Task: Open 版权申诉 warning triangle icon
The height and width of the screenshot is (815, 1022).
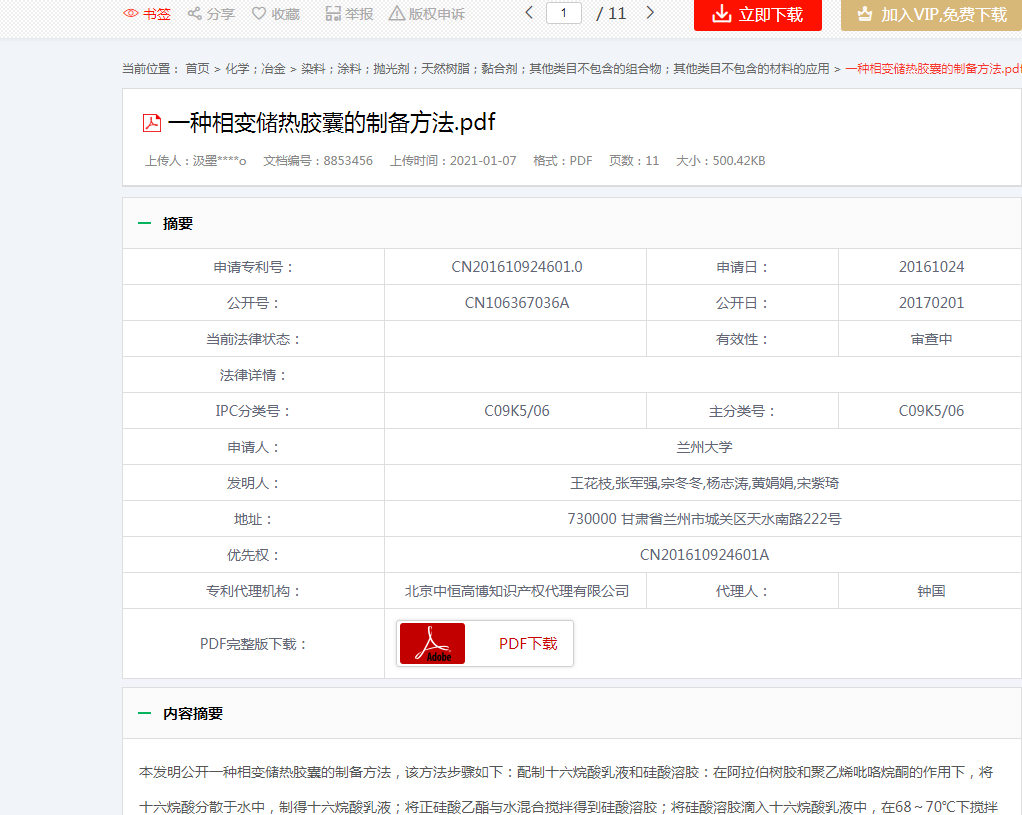Action: pyautogui.click(x=397, y=14)
